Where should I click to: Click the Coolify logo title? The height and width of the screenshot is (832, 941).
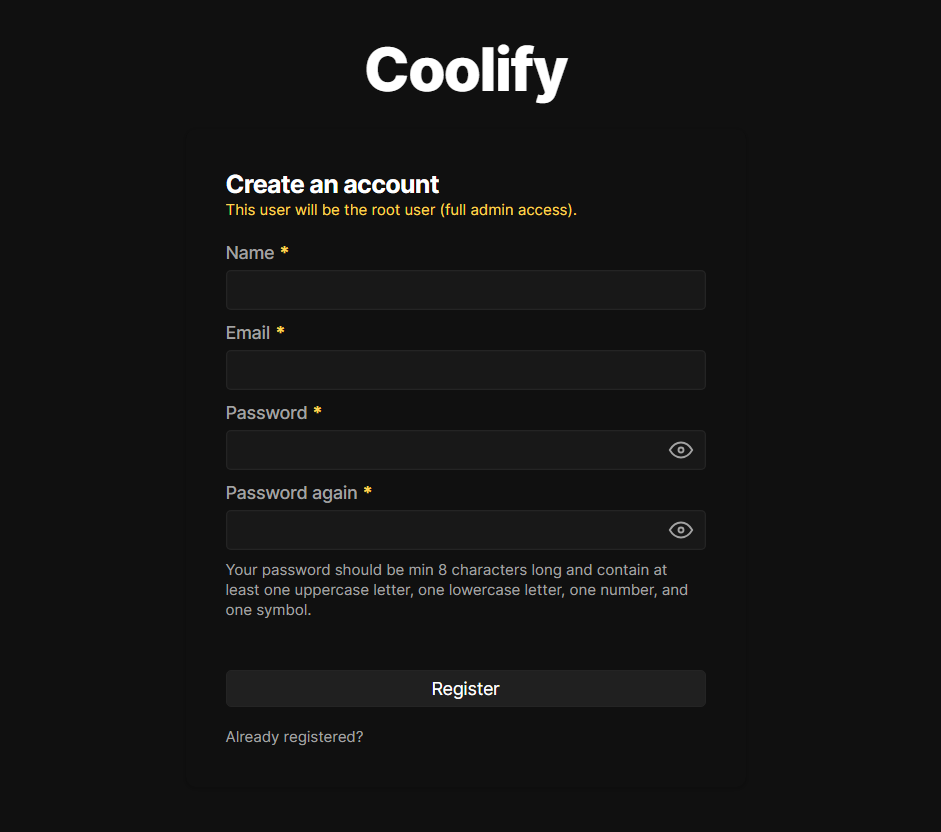click(466, 70)
